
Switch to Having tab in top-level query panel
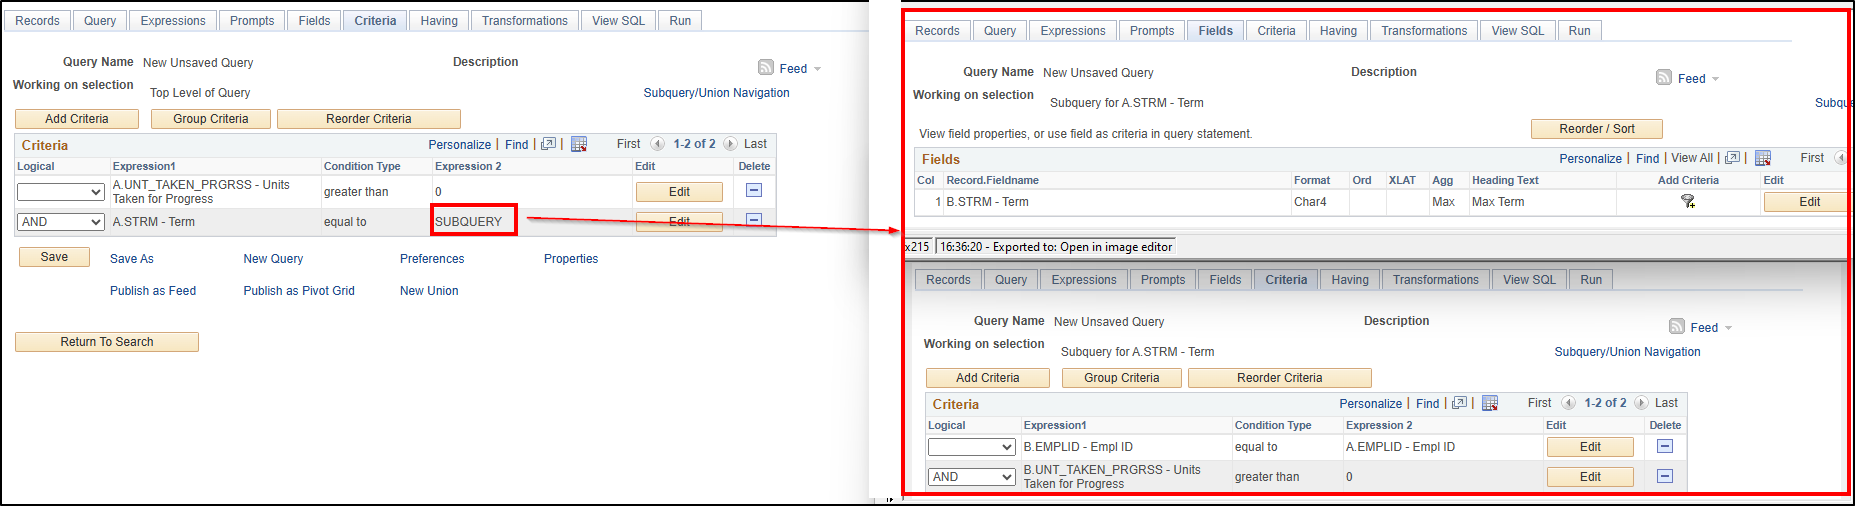439,21
